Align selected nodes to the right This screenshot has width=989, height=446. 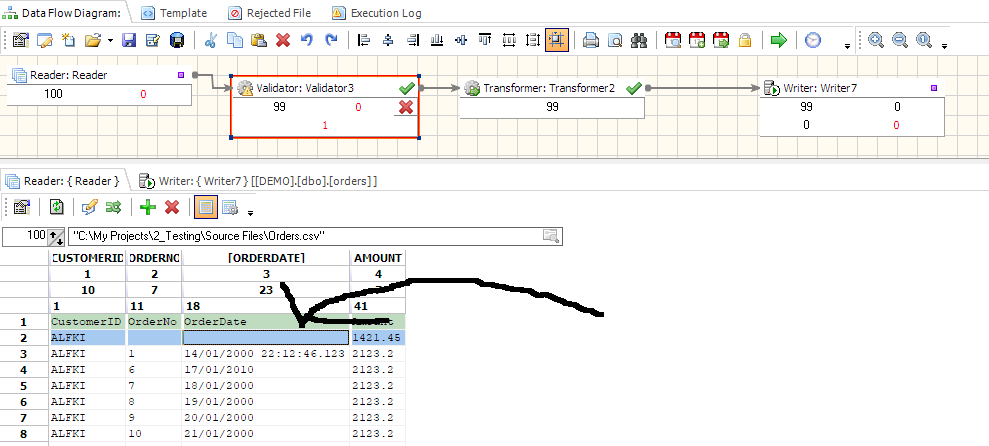point(413,40)
